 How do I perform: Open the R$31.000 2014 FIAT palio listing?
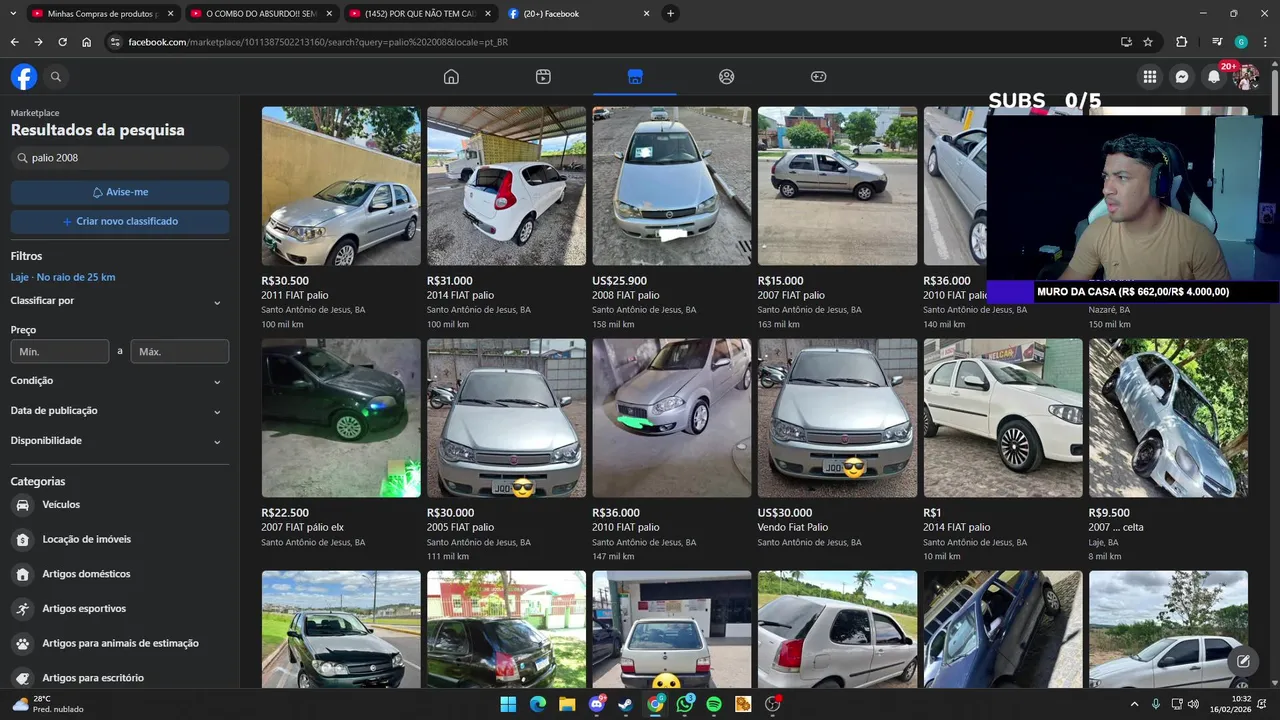(506, 219)
